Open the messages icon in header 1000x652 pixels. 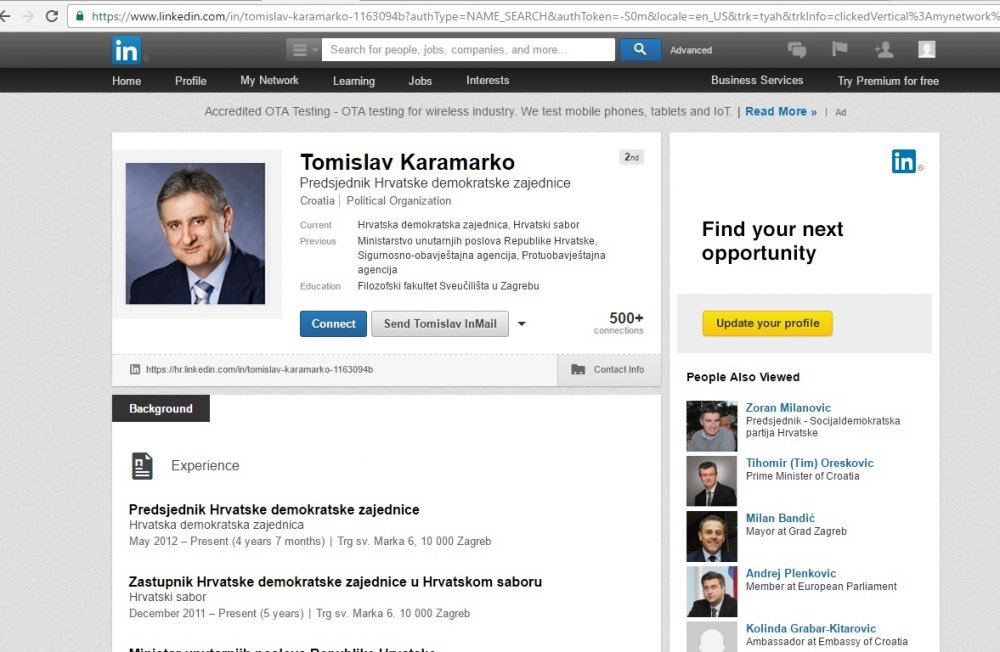[797, 49]
